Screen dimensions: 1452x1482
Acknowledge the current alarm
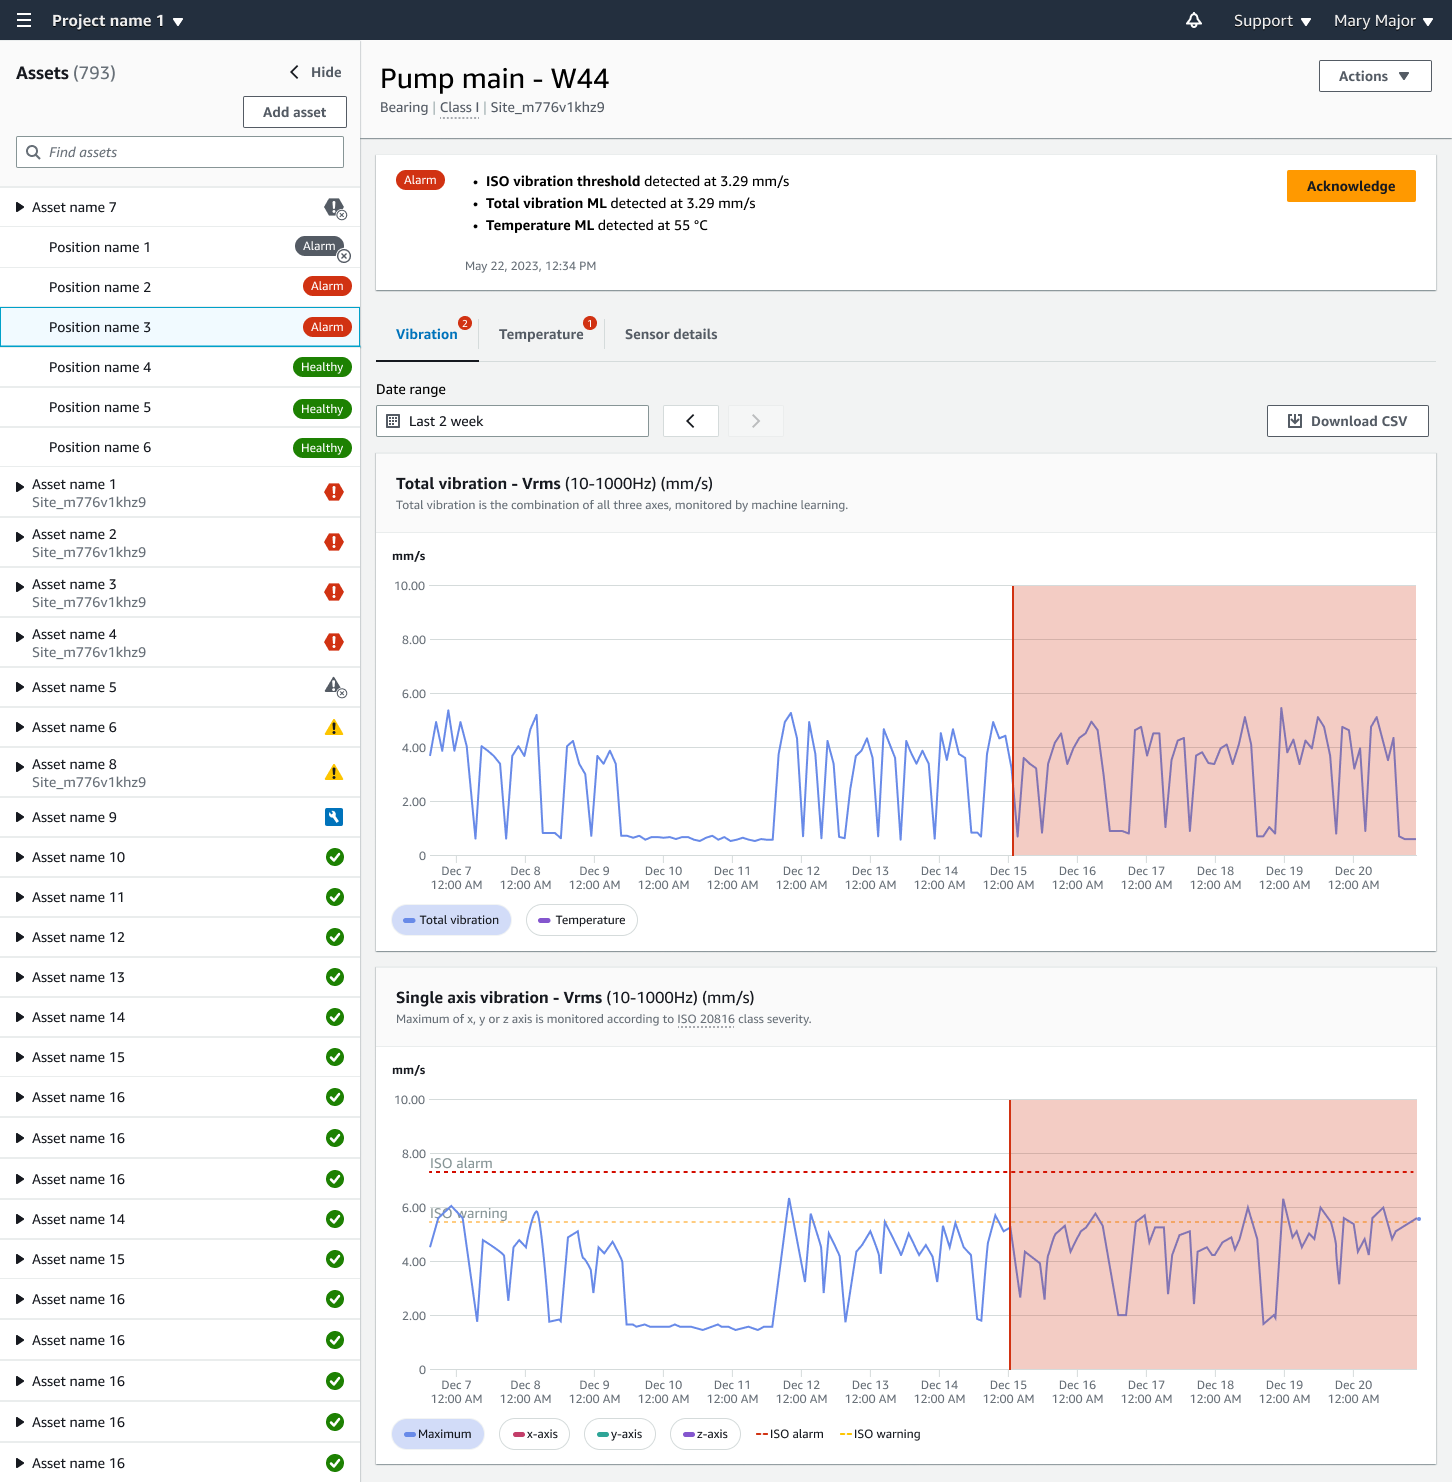pyautogui.click(x=1351, y=186)
